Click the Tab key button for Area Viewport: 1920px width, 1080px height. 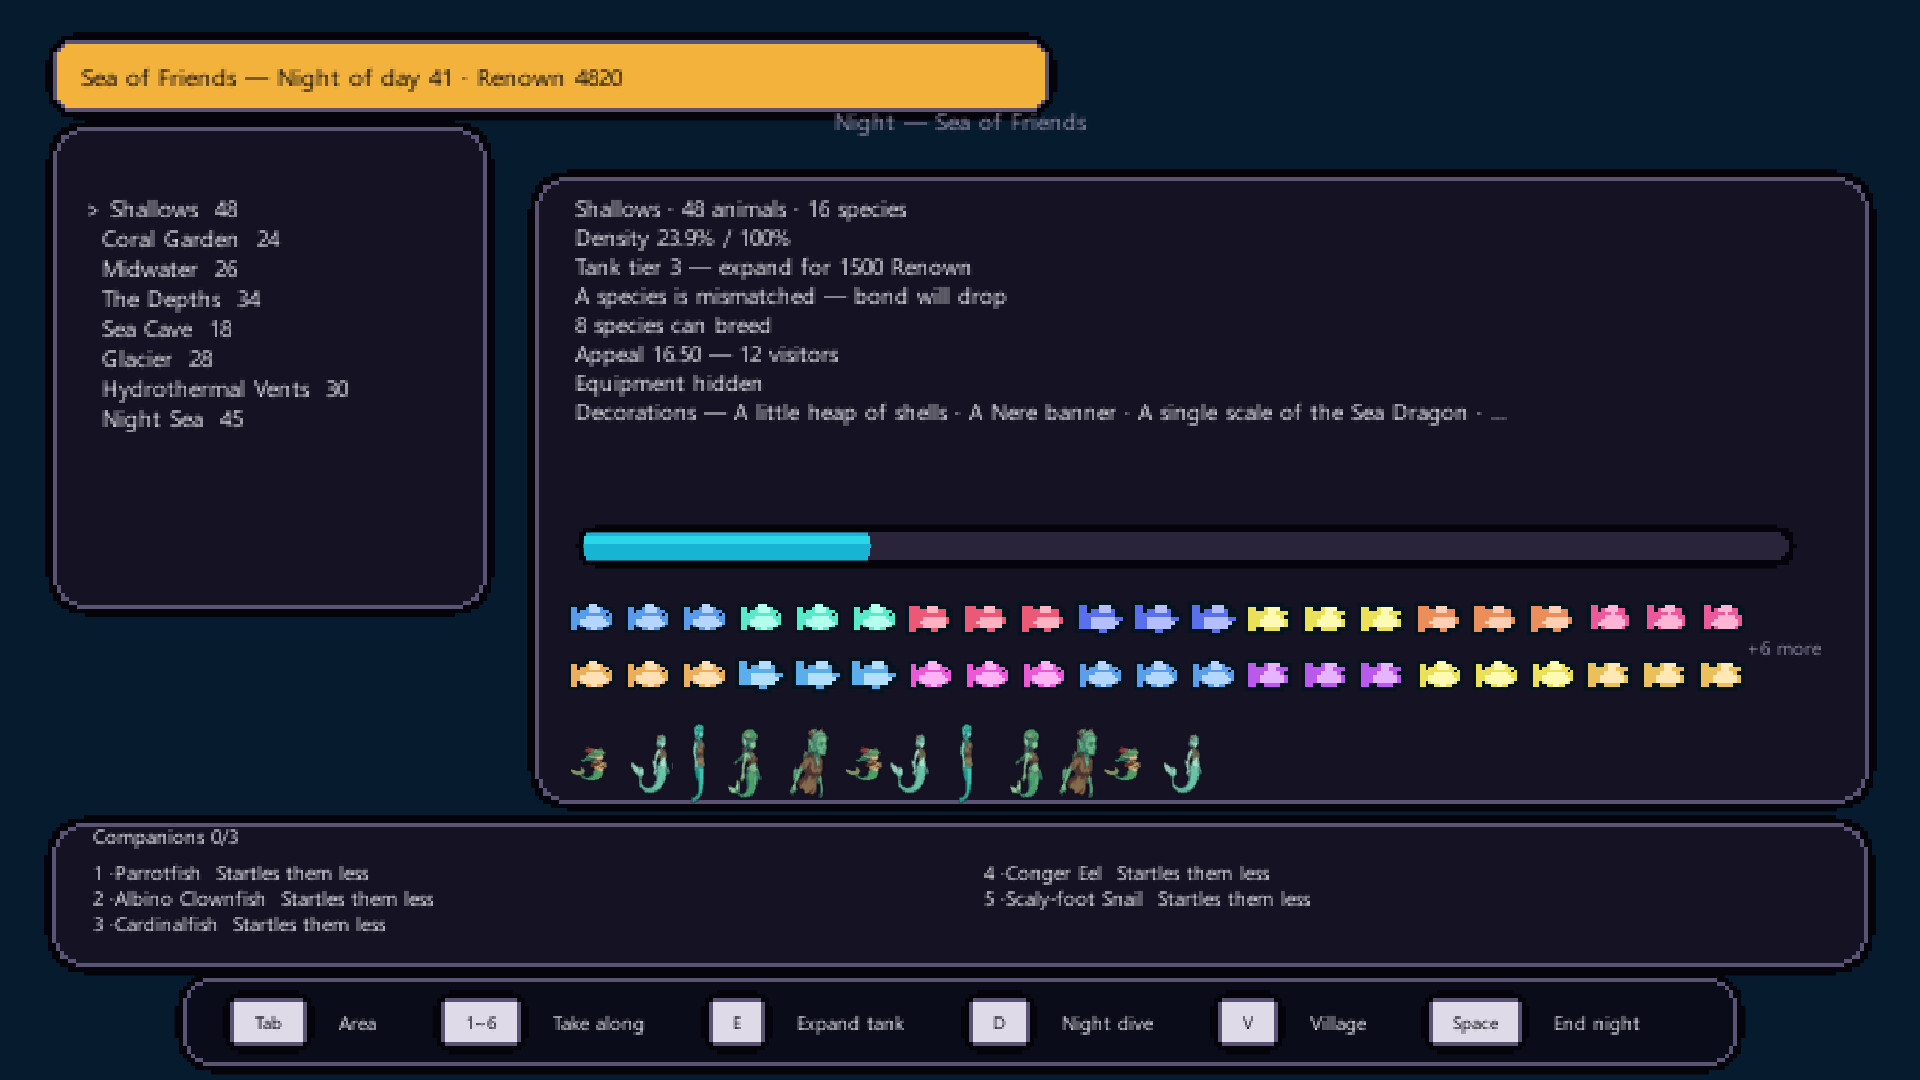(x=268, y=1023)
